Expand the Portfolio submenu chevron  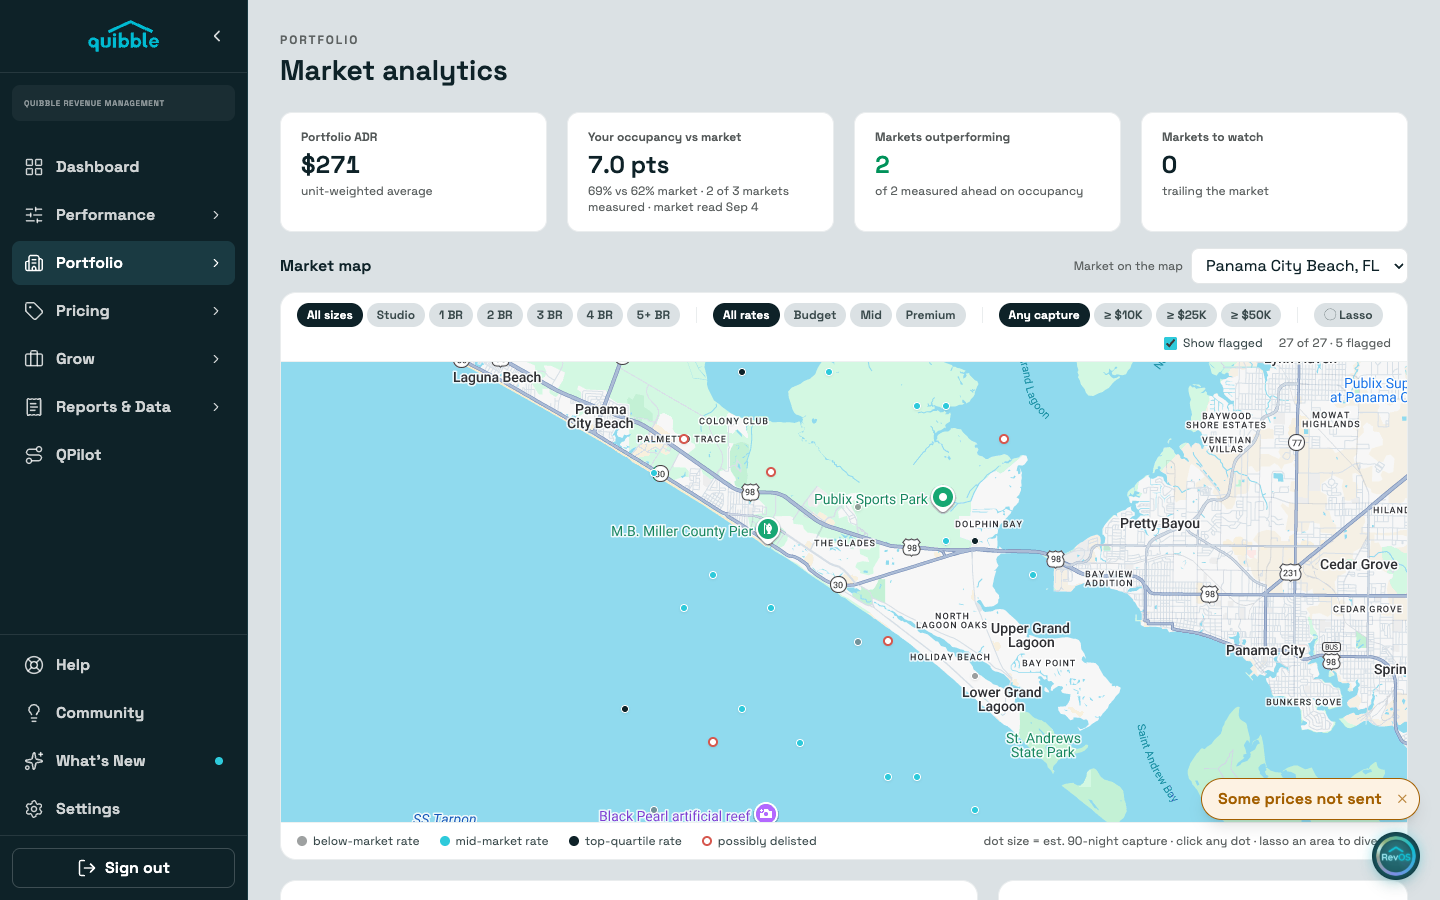216,263
